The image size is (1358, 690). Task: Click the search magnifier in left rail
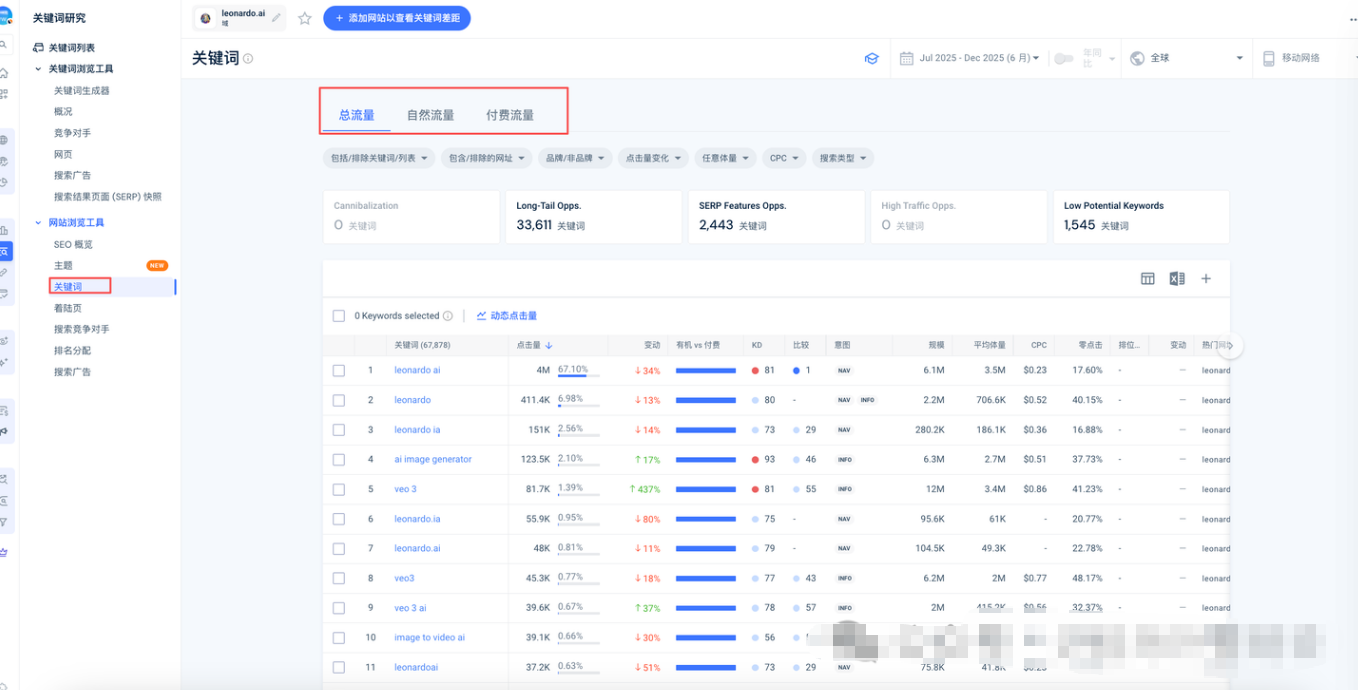(4, 45)
